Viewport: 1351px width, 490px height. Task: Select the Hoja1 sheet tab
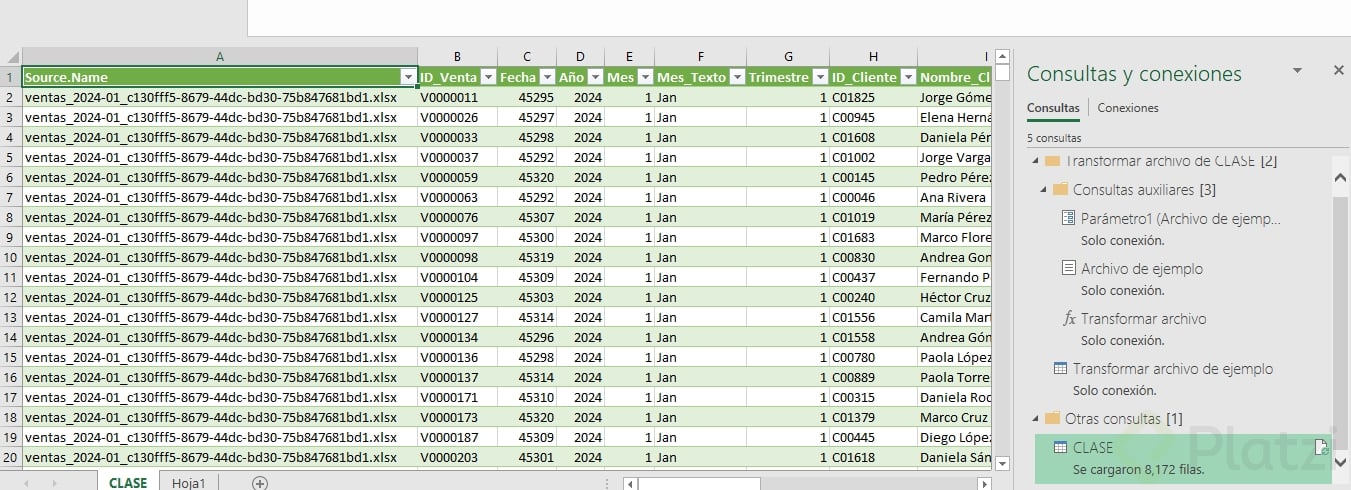click(189, 482)
